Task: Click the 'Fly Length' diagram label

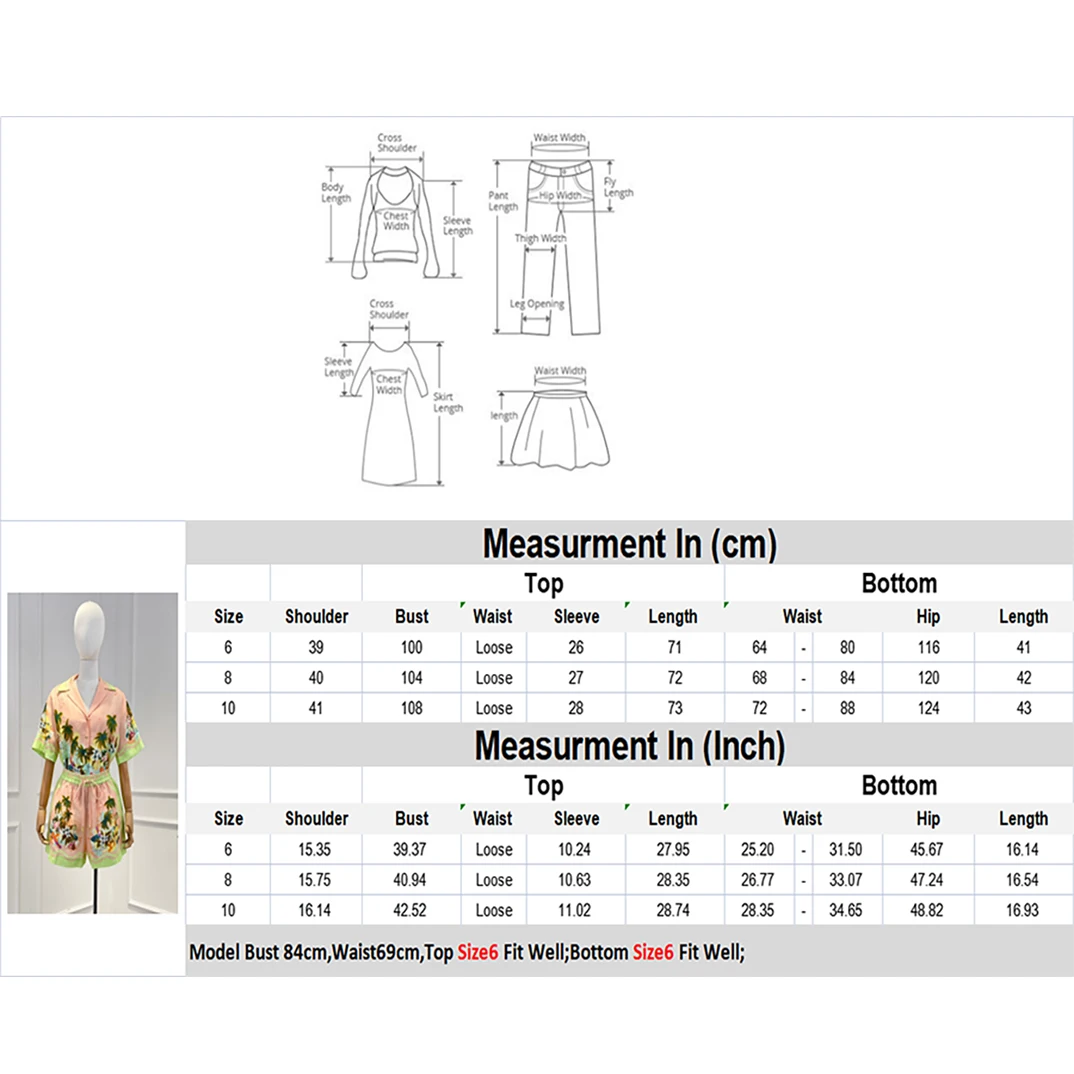Action: click(618, 187)
